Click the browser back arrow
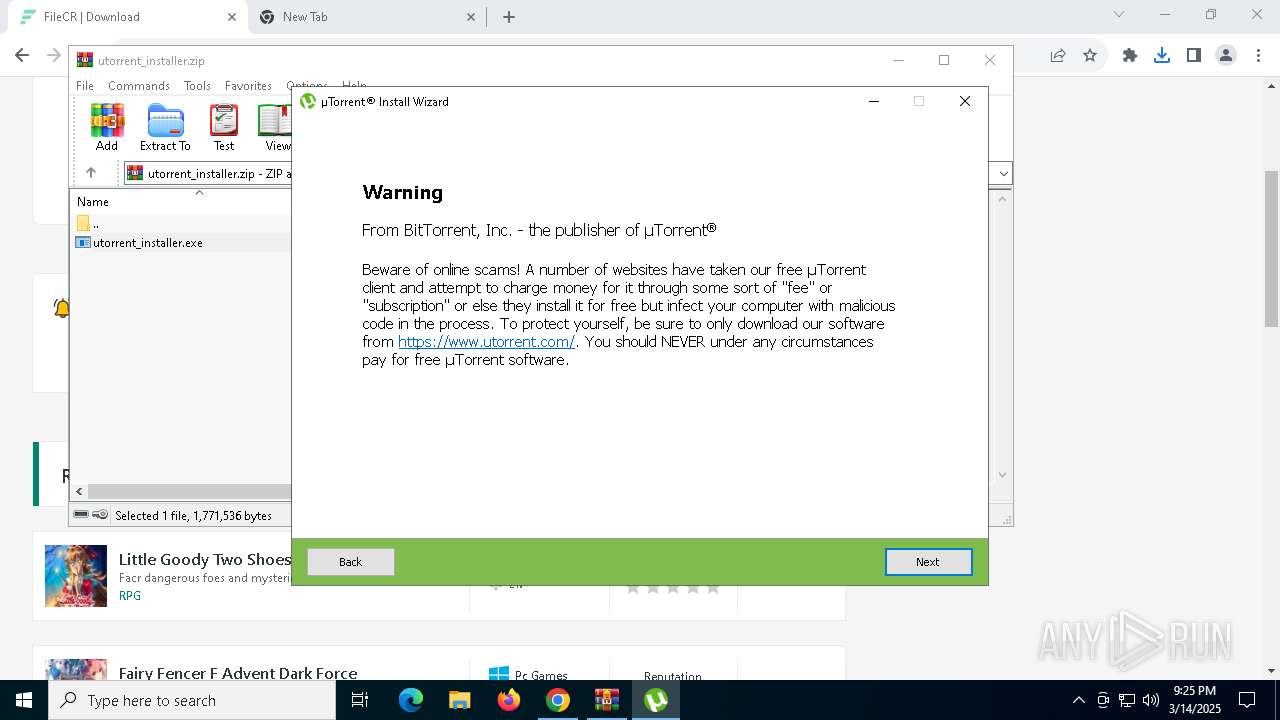Image resolution: width=1280 pixels, height=720 pixels. 22,56
